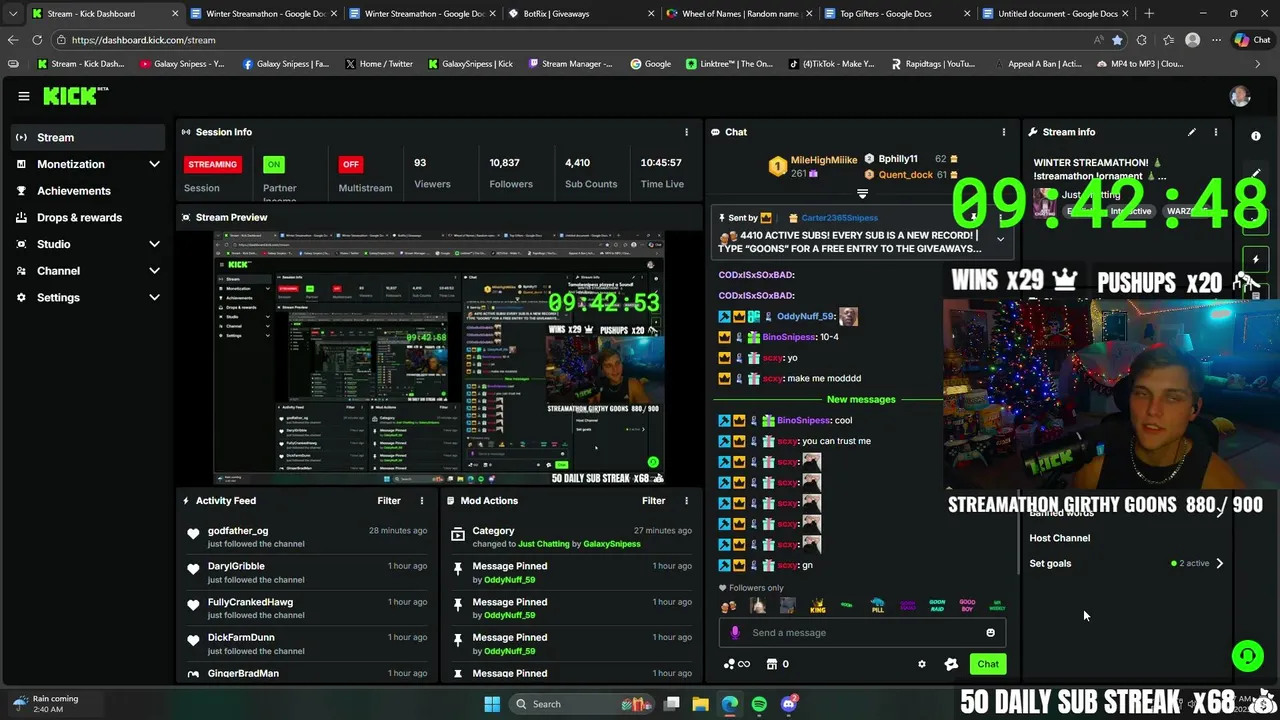Click the Windows Start button
This screenshot has height=720, width=1280.
tap(492, 704)
